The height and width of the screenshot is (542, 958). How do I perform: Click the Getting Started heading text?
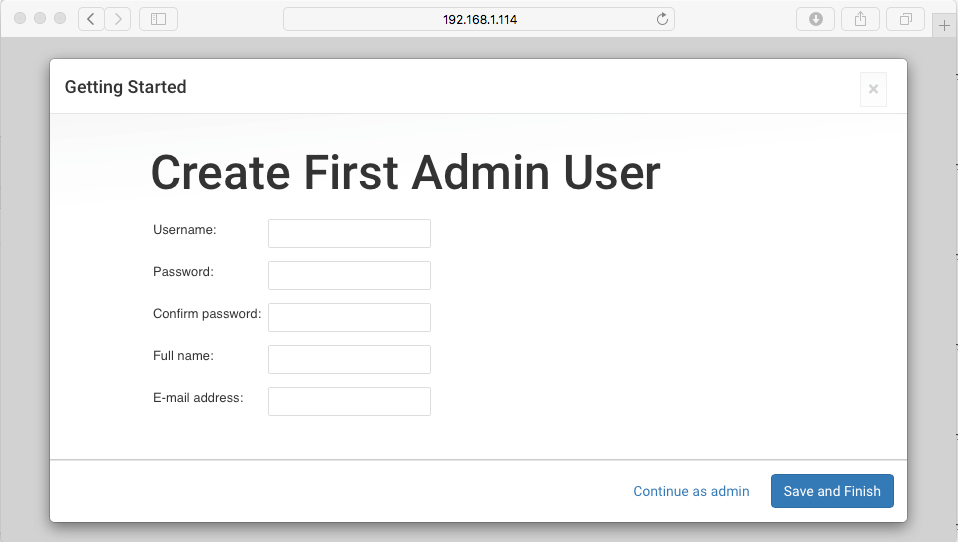pos(125,87)
